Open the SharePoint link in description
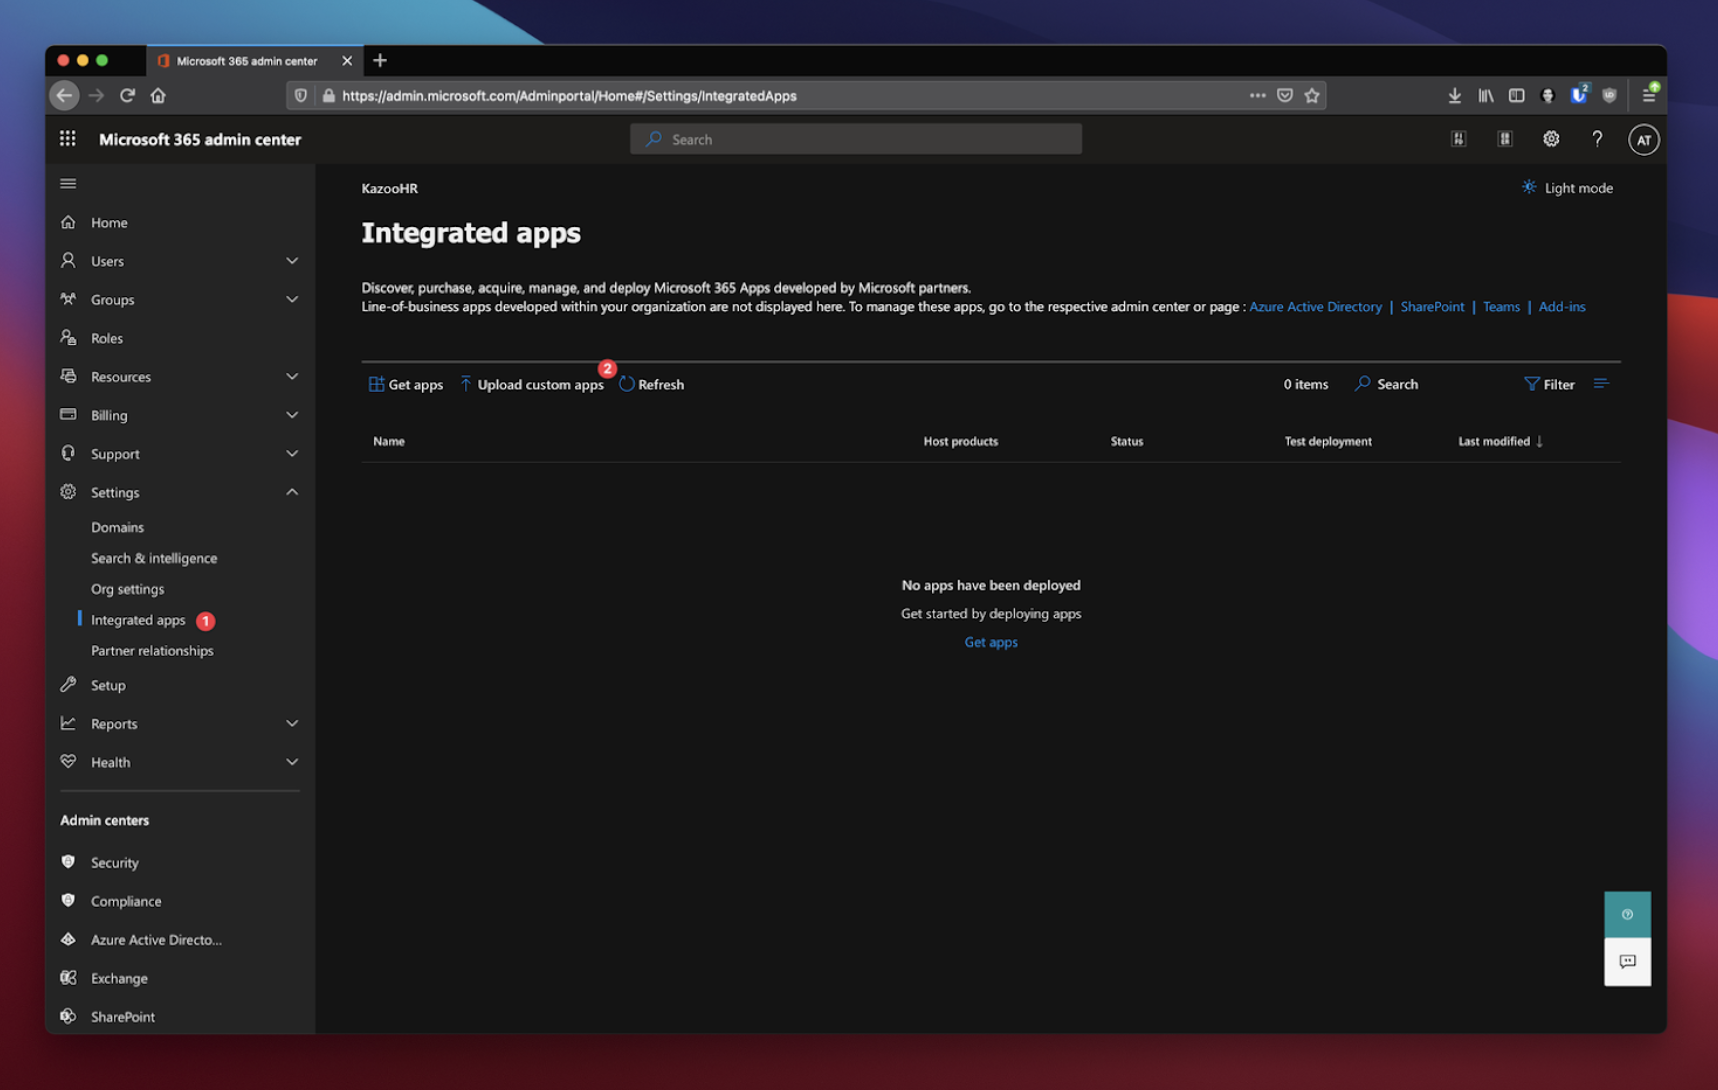The height and width of the screenshot is (1090, 1718). 1432,307
